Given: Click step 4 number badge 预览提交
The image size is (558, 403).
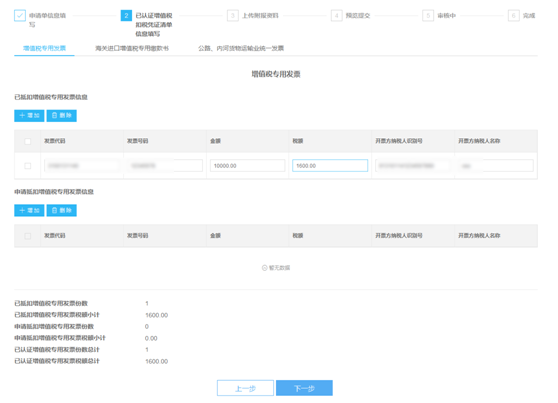Looking at the screenshot, I should point(337,15).
